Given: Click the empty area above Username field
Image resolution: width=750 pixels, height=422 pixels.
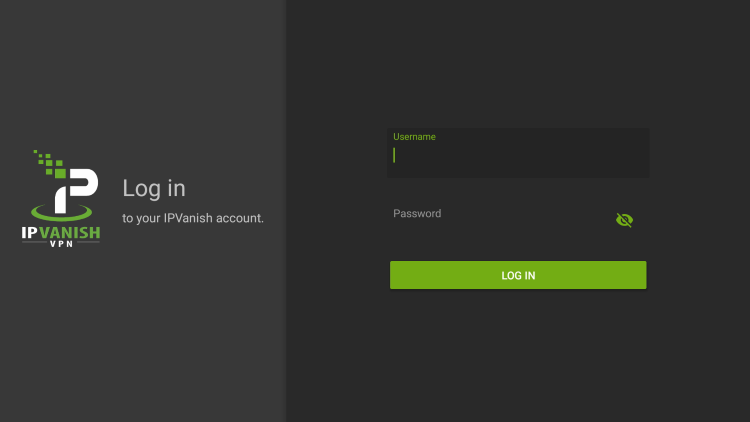Looking at the screenshot, I should tap(518, 62).
